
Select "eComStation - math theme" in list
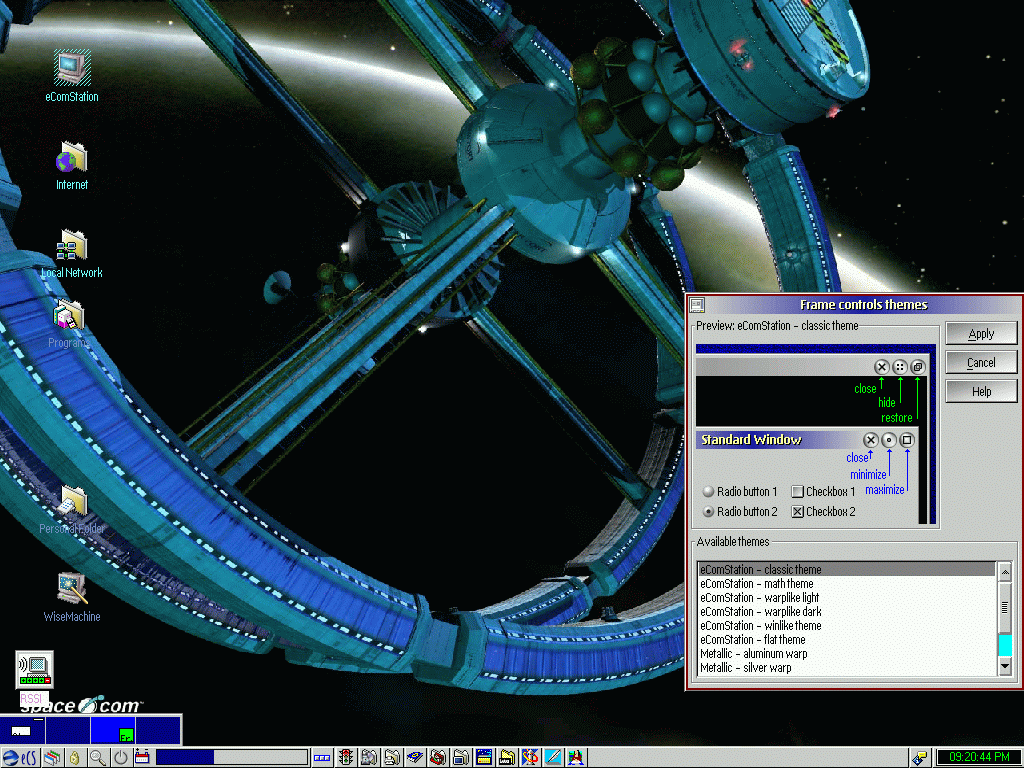(x=757, y=584)
